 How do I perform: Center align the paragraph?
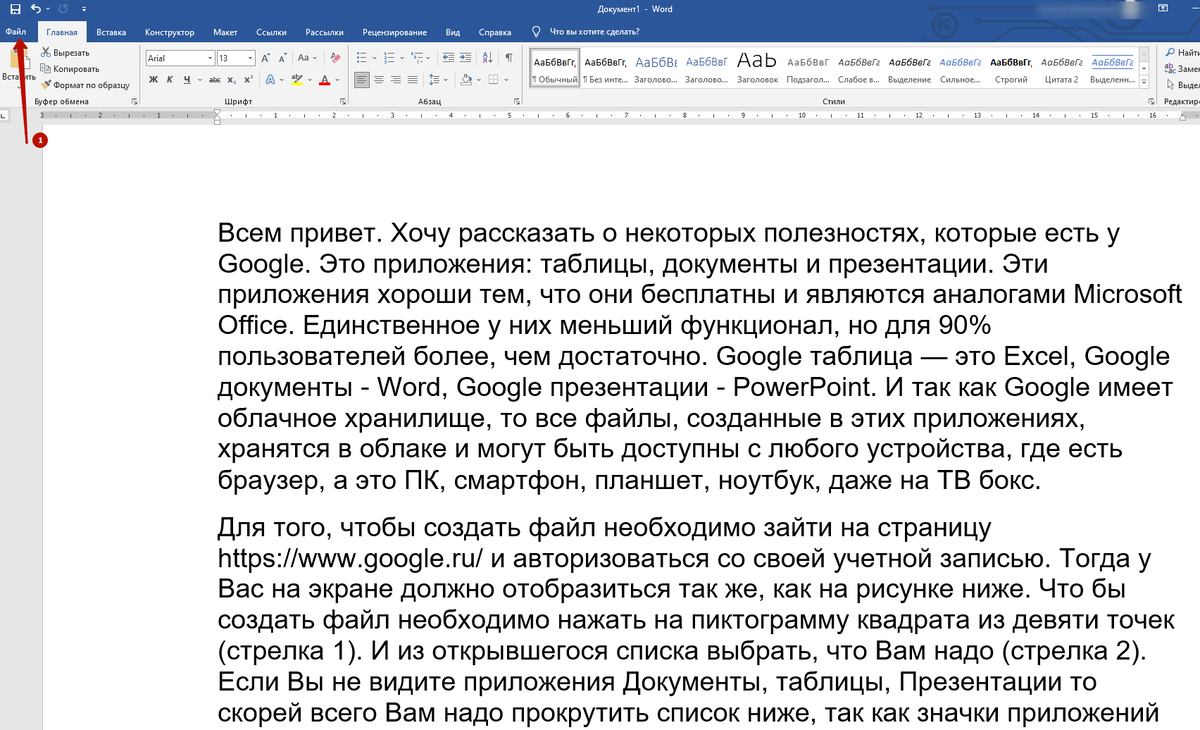[379, 80]
